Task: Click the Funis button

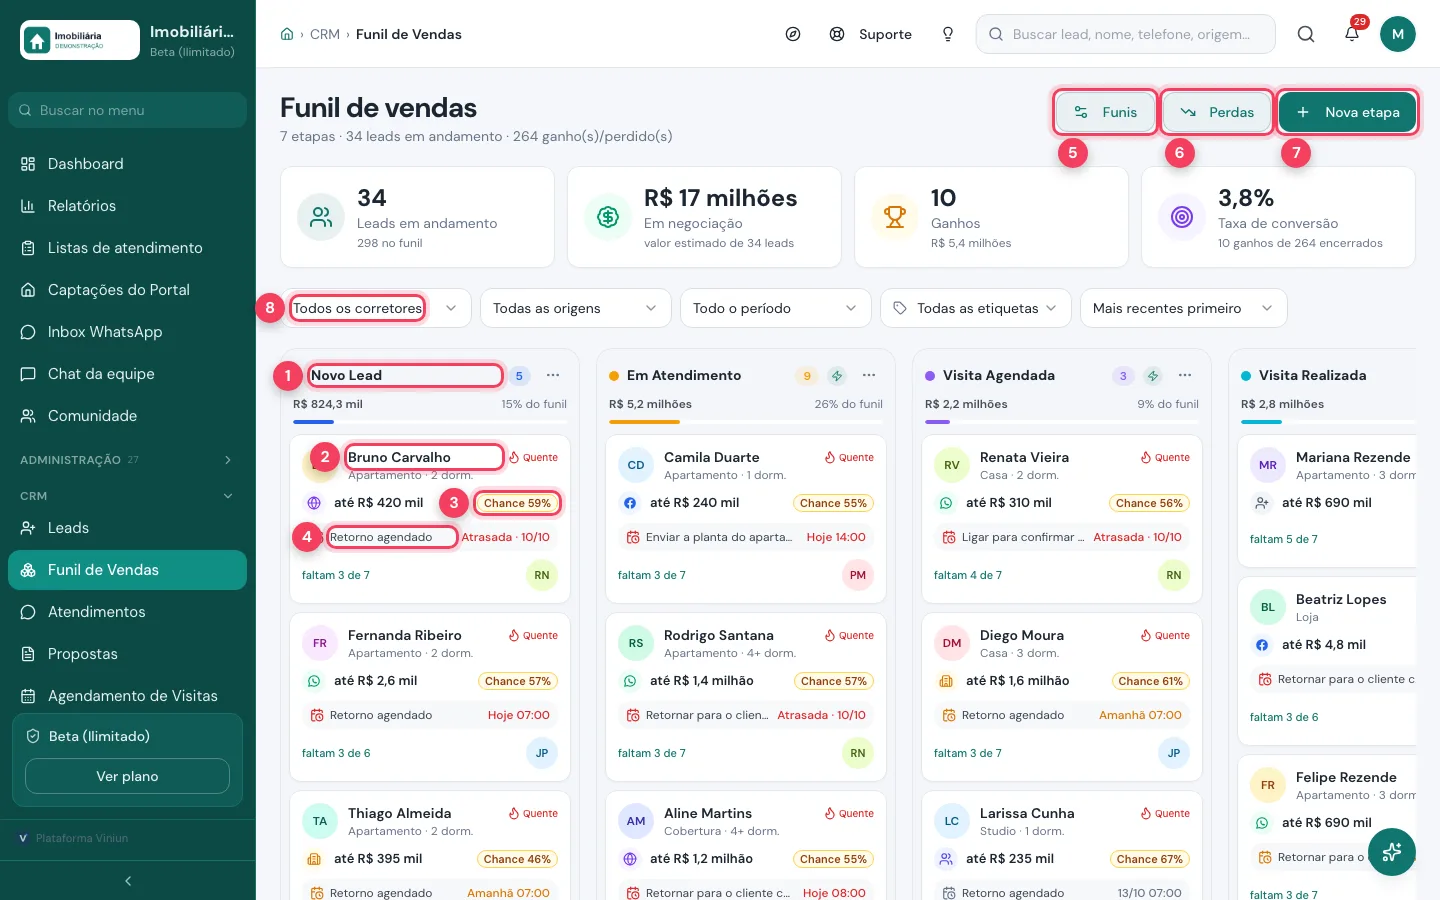Action: tap(1105, 112)
